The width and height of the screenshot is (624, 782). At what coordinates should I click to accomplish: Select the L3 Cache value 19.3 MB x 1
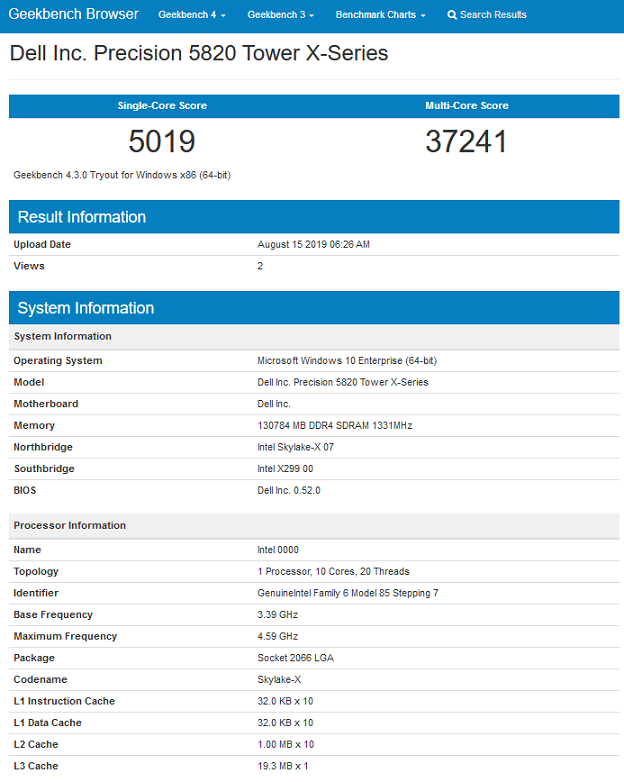point(283,766)
